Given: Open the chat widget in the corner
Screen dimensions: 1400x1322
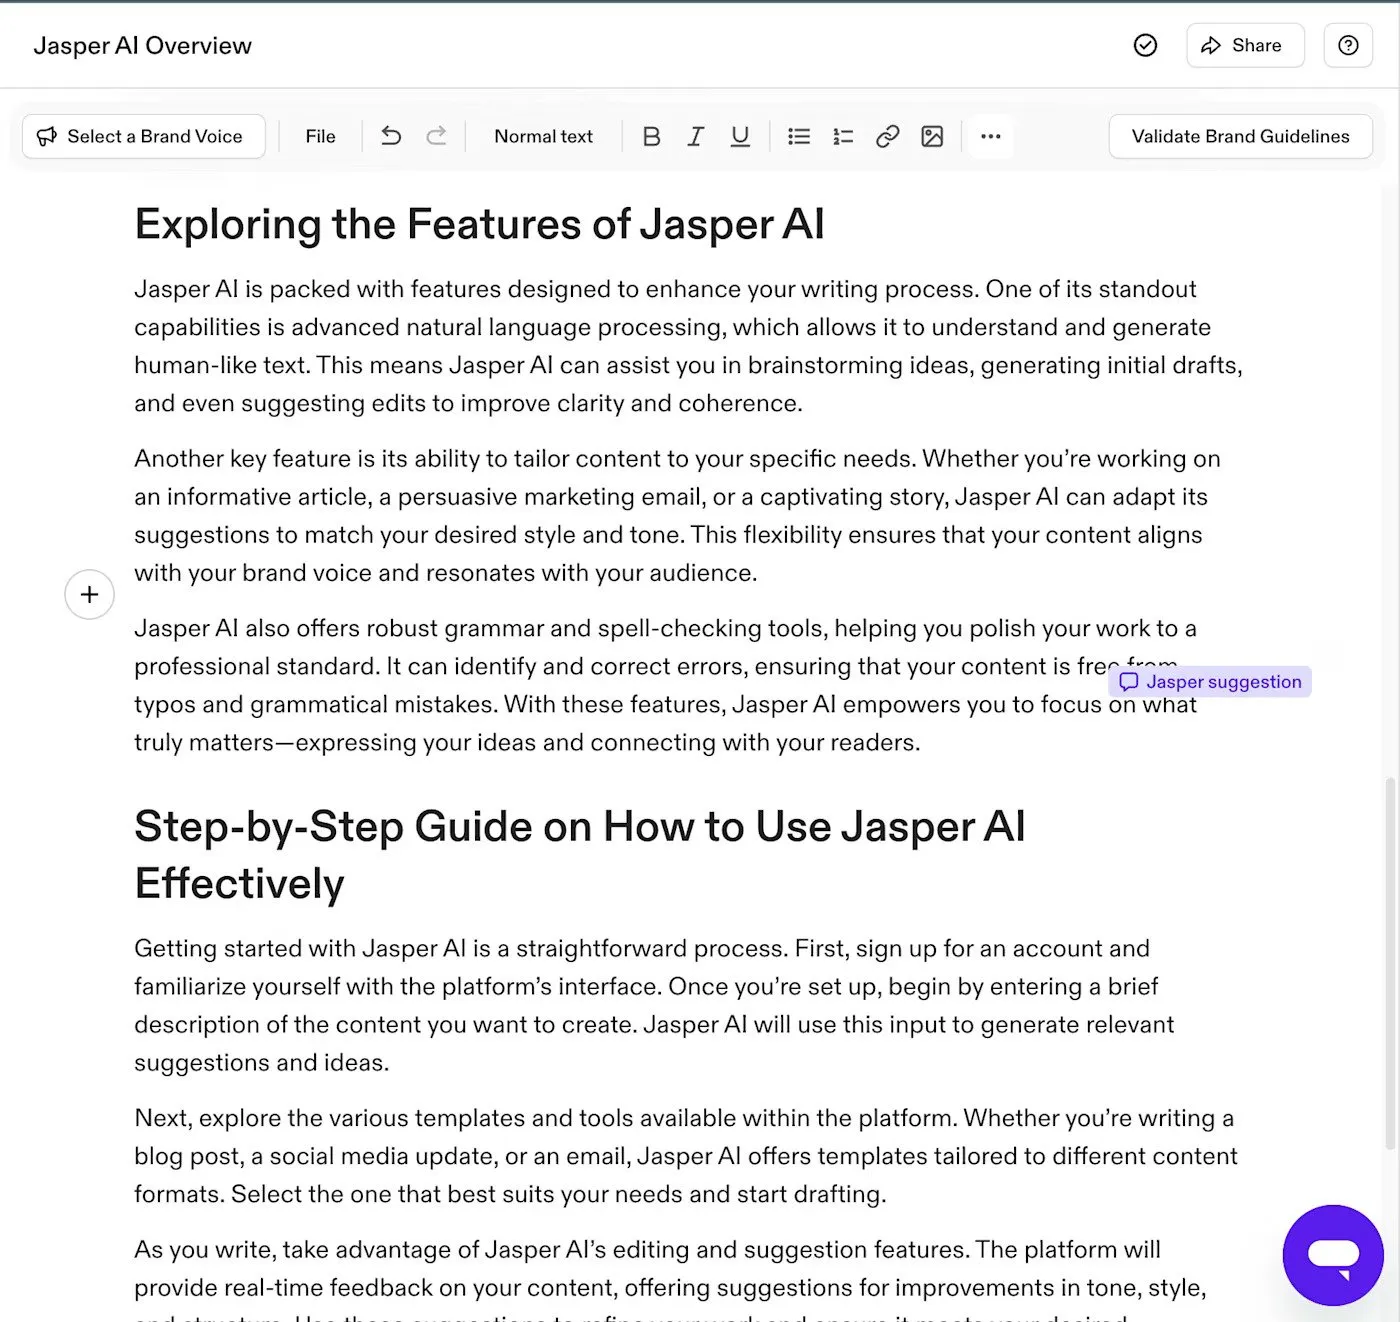Looking at the screenshot, I should 1333,1255.
